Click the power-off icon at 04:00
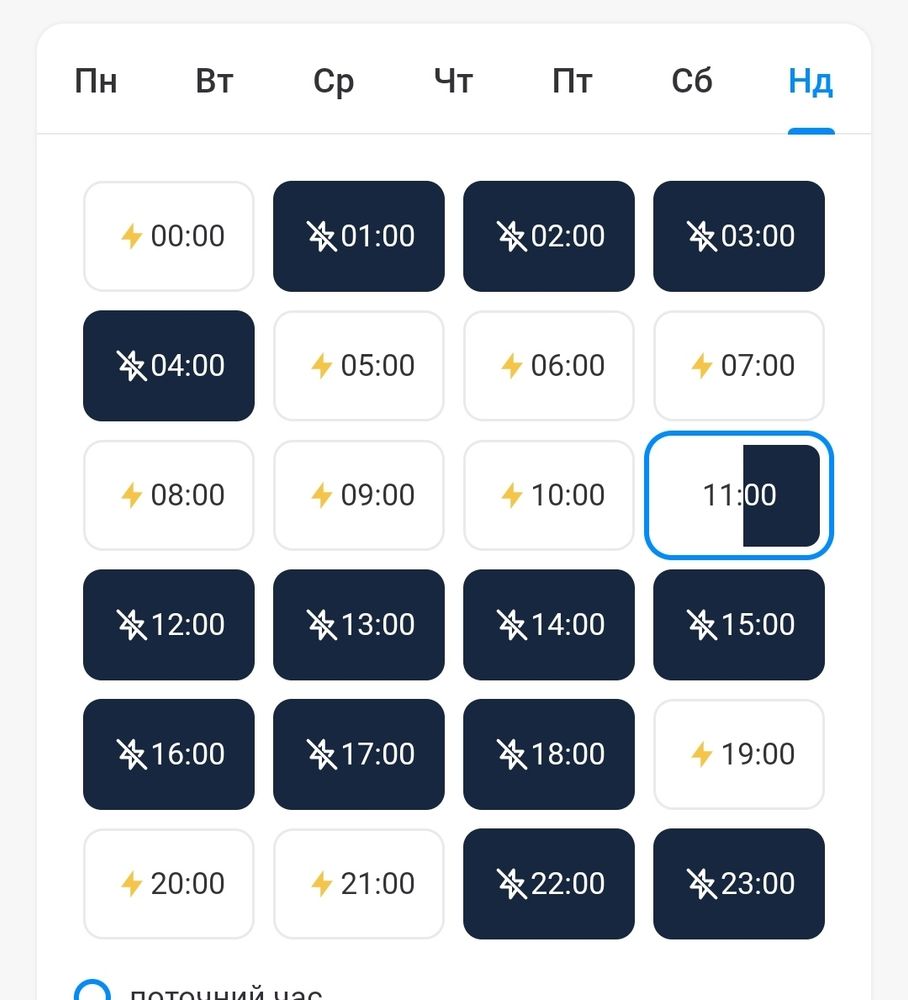Image resolution: width=908 pixels, height=1000 pixels. coord(131,365)
